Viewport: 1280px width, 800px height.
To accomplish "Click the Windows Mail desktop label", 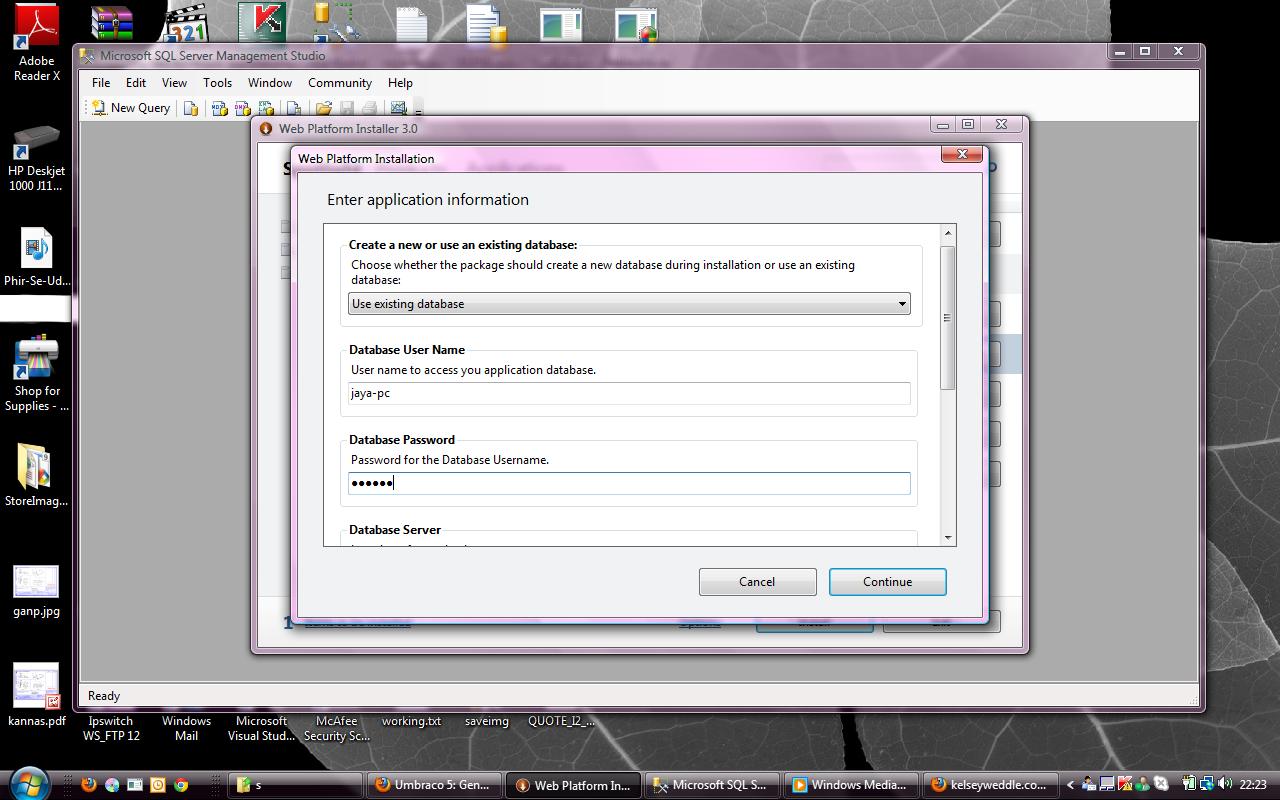I will point(186,728).
